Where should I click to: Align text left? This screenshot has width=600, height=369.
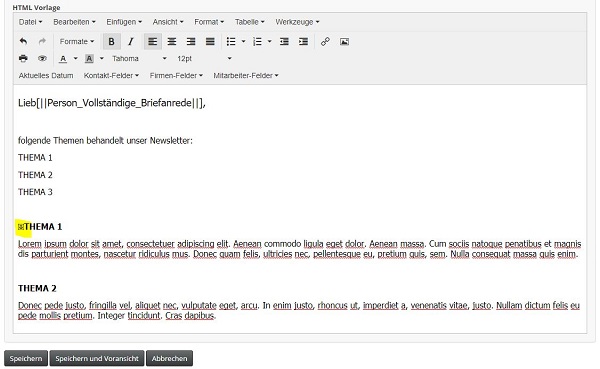tap(153, 41)
